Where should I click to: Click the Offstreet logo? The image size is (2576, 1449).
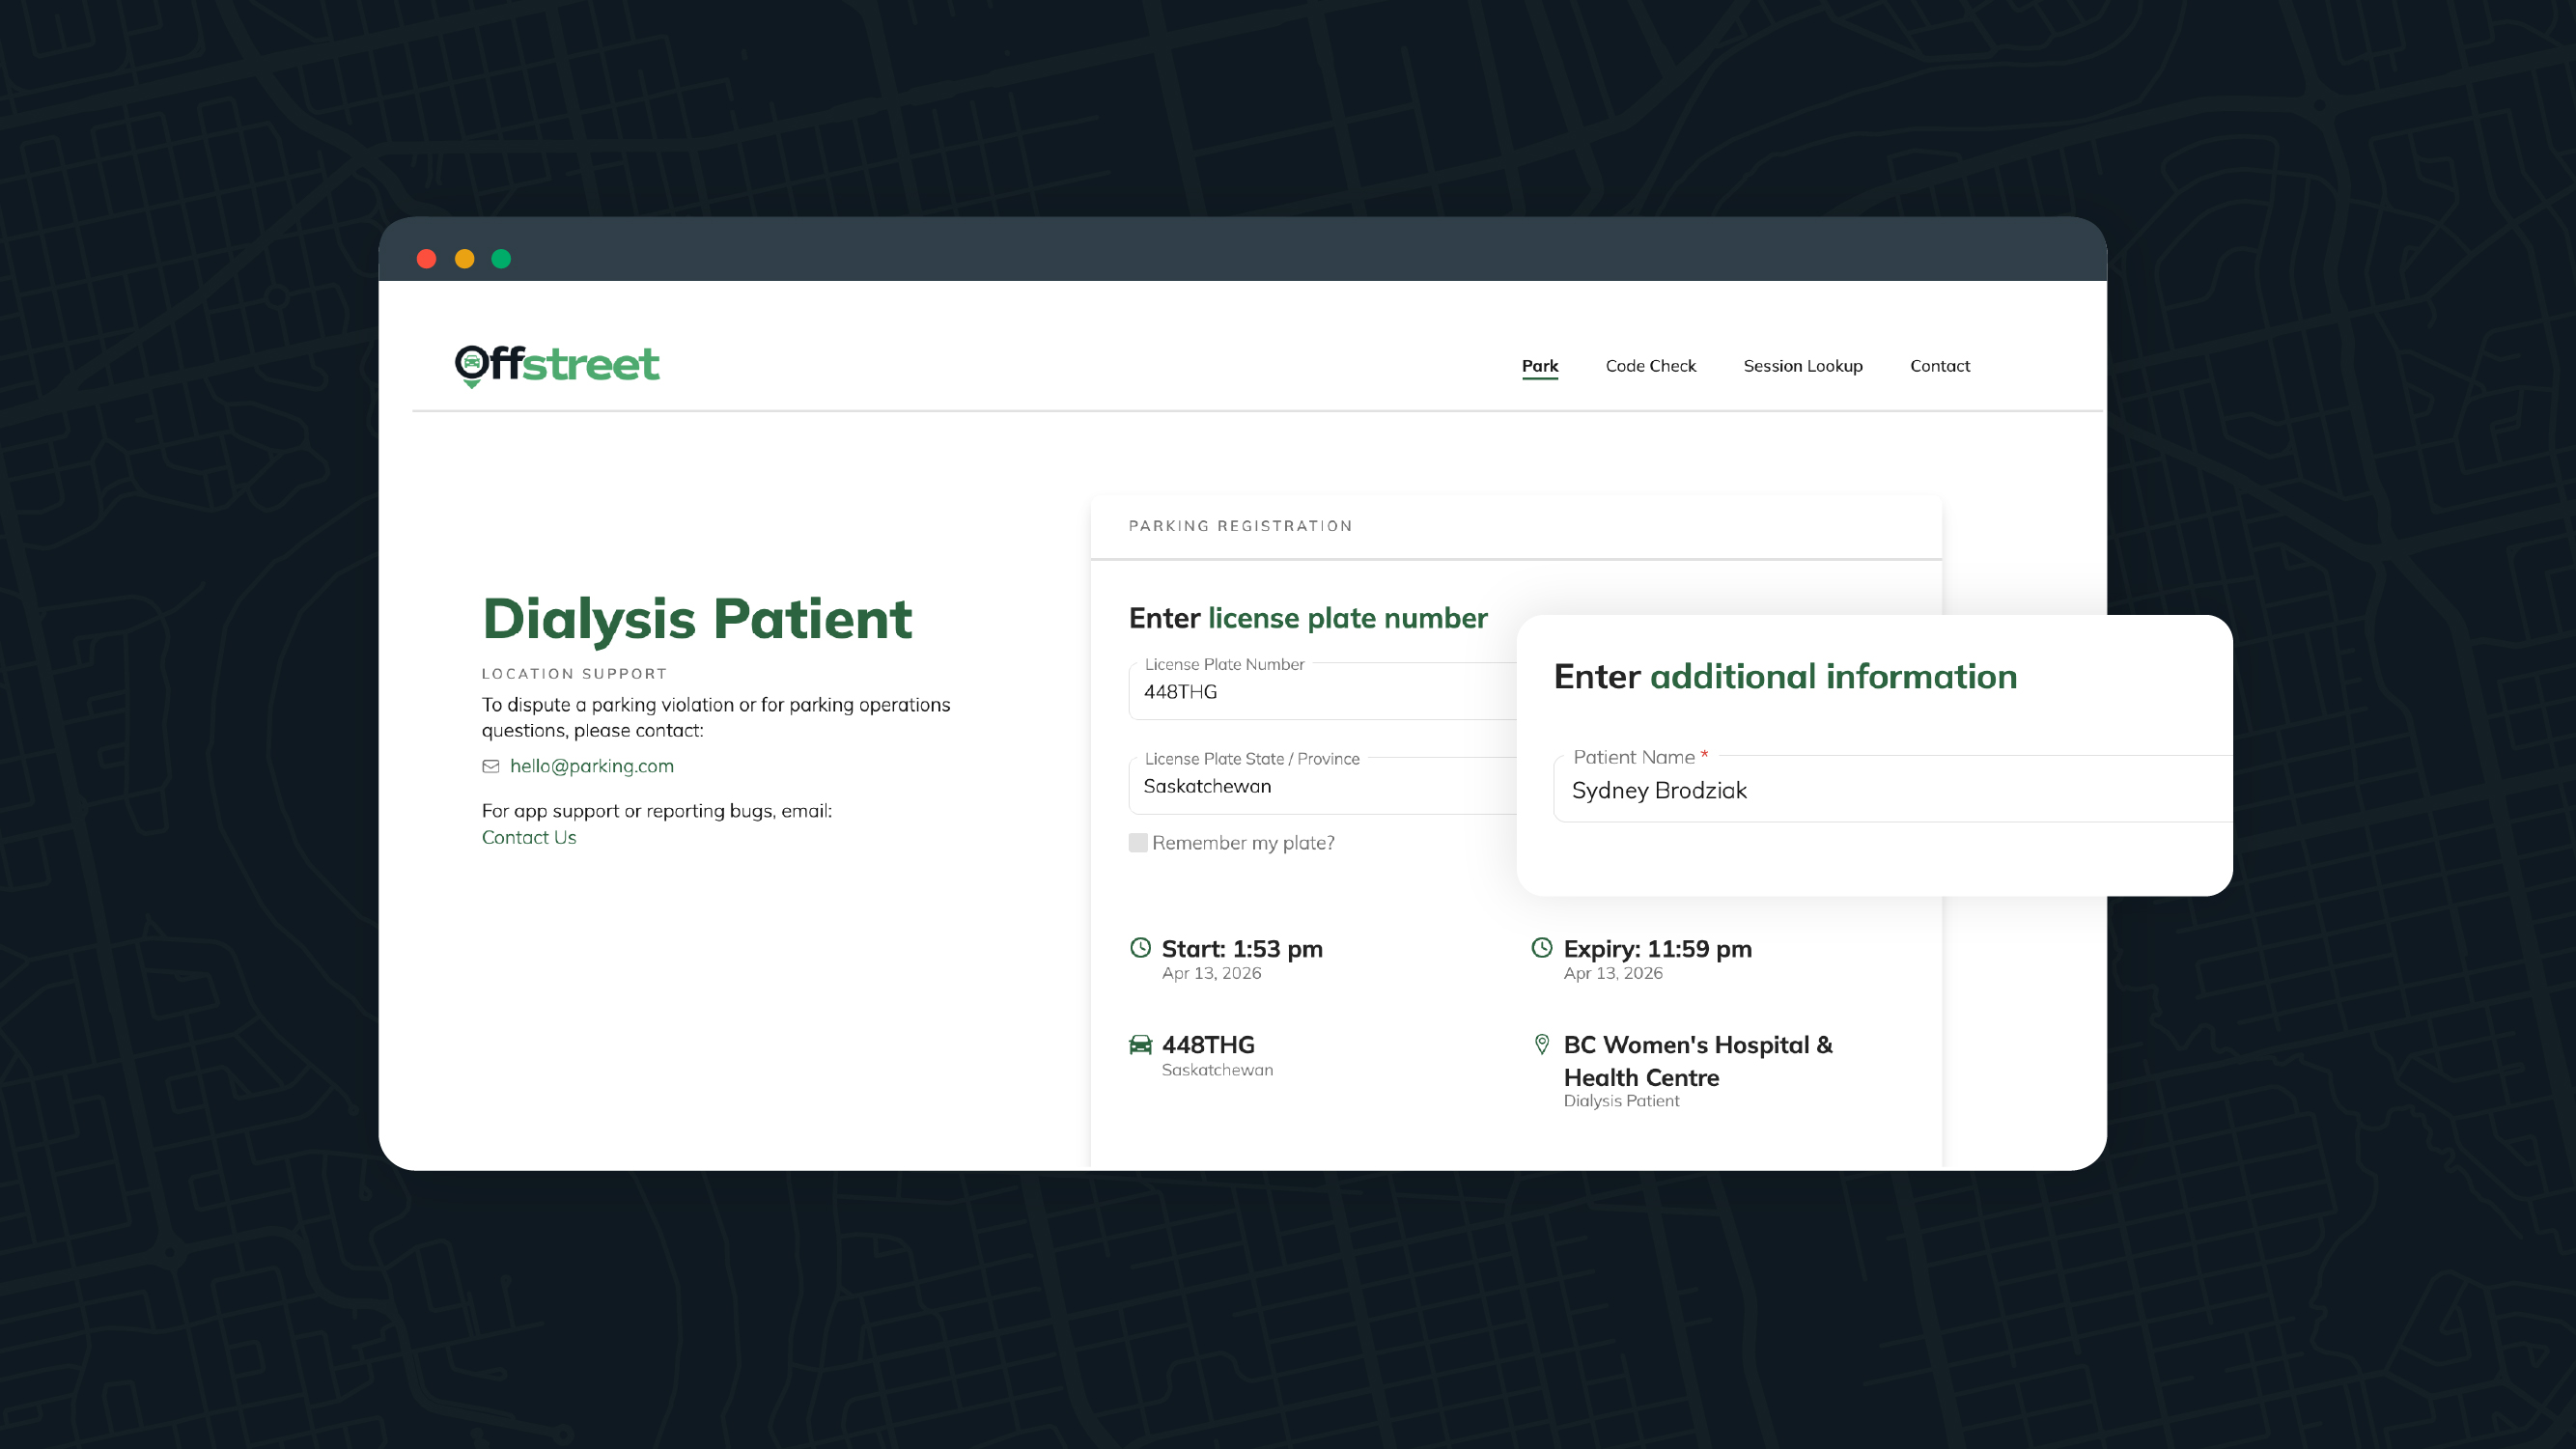[x=557, y=365]
